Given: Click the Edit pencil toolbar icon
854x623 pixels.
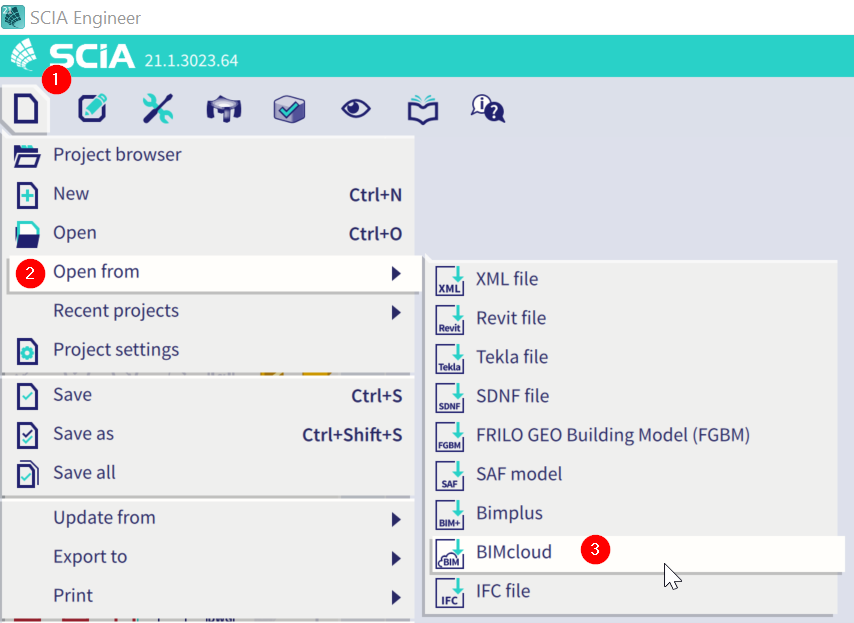Looking at the screenshot, I should point(92,108).
